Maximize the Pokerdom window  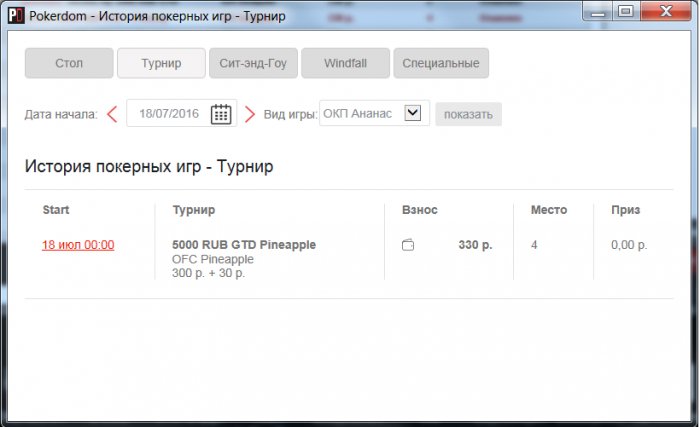pyautogui.click(x=626, y=11)
